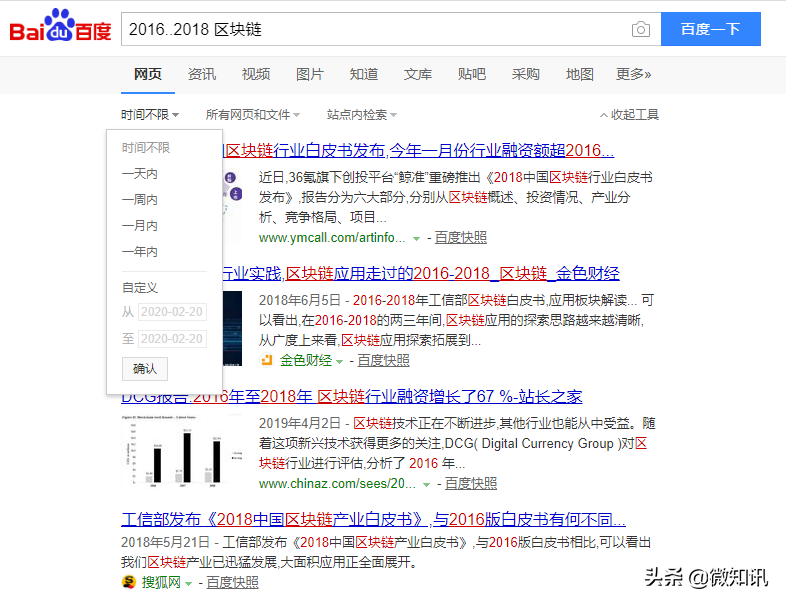Screen dimensions: 786x605
Task: Open 百度快照 for chinaz result
Action: pos(471,484)
